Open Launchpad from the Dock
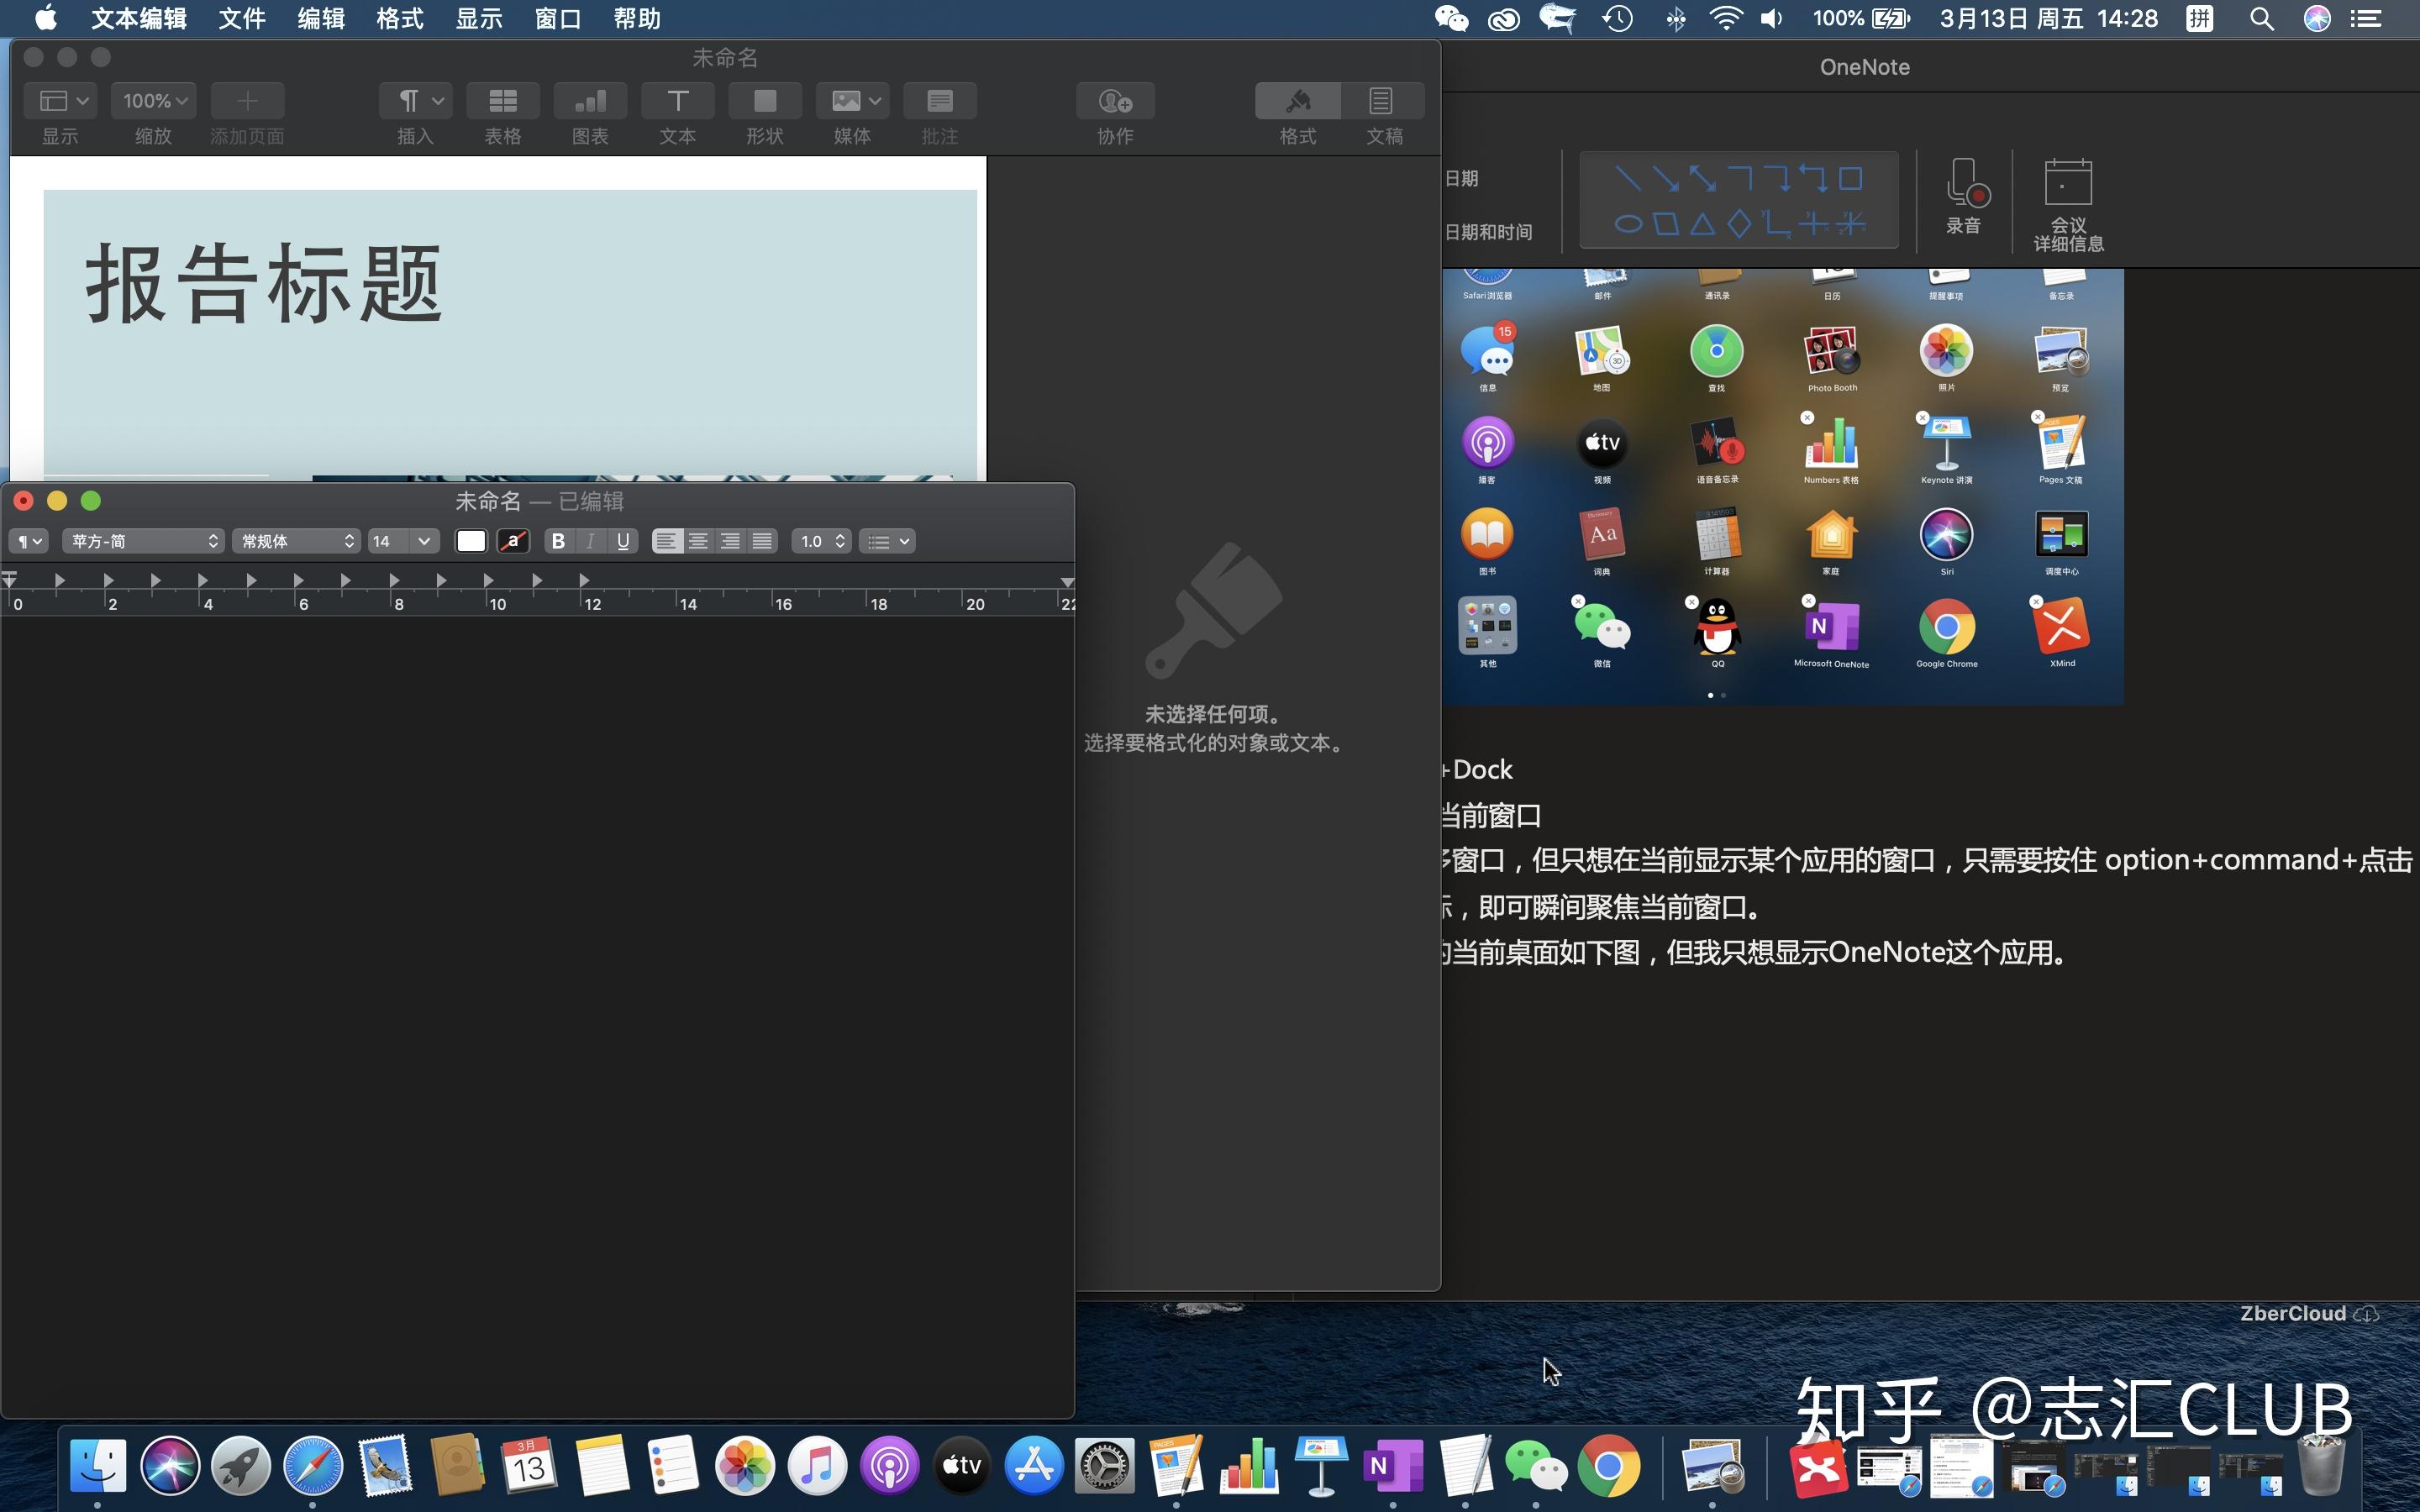 (x=241, y=1466)
